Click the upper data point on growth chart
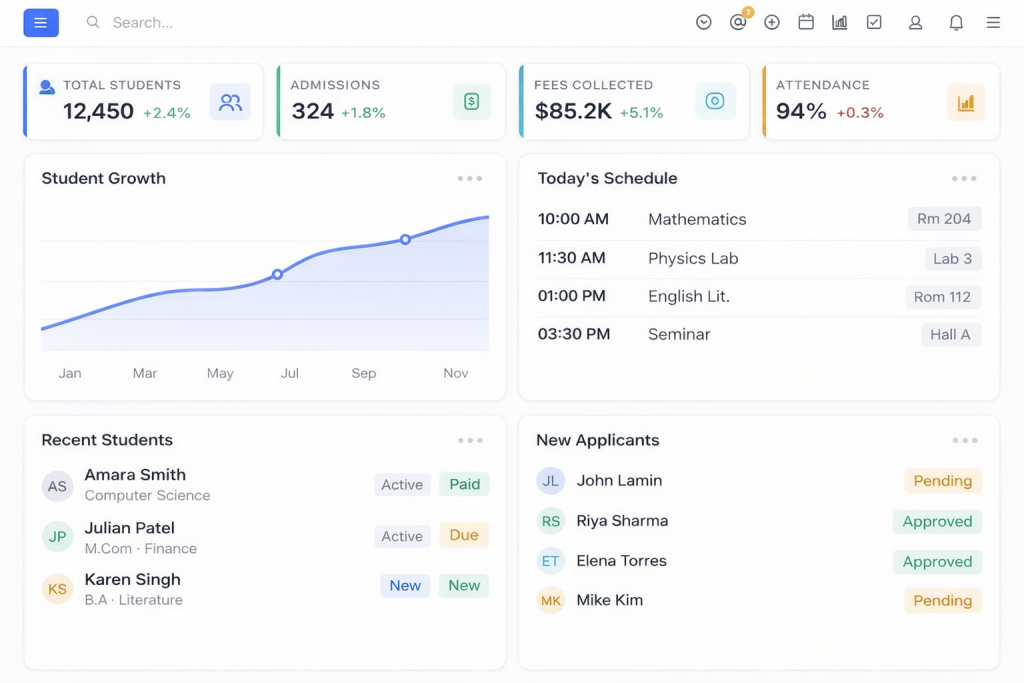Image resolution: width=1024 pixels, height=683 pixels. pyautogui.click(x=406, y=240)
